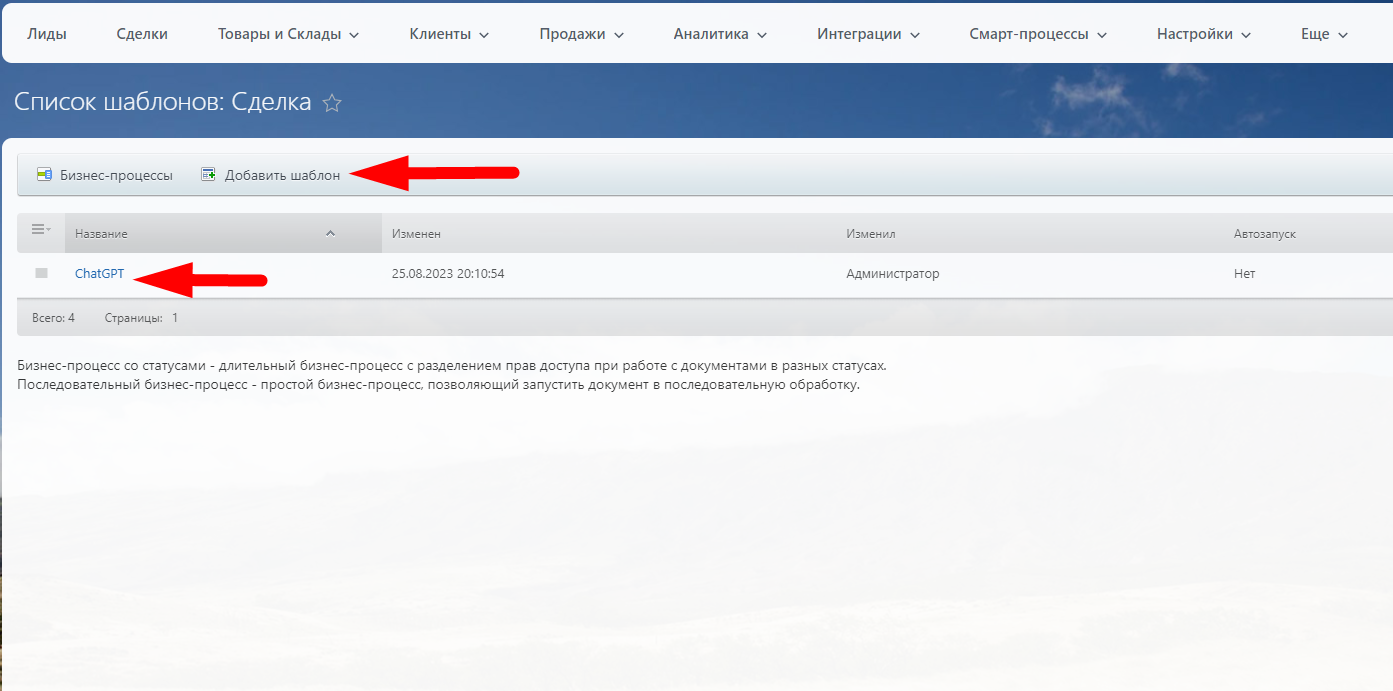Open the Еще dropdown menu
This screenshot has width=1393, height=691.
(1322, 33)
